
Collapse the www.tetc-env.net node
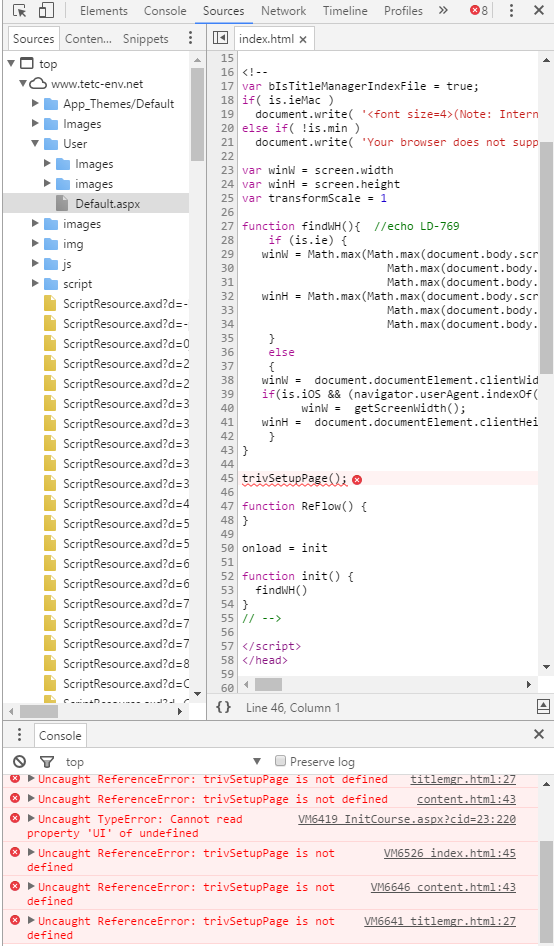(x=23, y=84)
